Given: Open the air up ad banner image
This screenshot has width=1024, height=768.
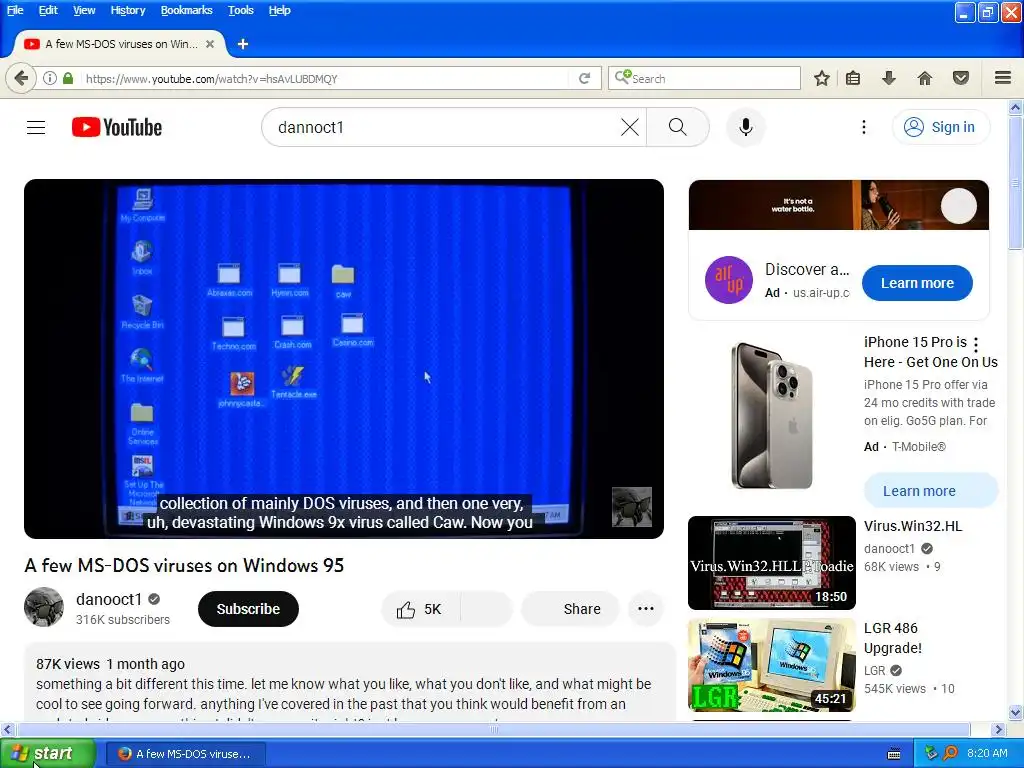Looking at the screenshot, I should [x=839, y=205].
